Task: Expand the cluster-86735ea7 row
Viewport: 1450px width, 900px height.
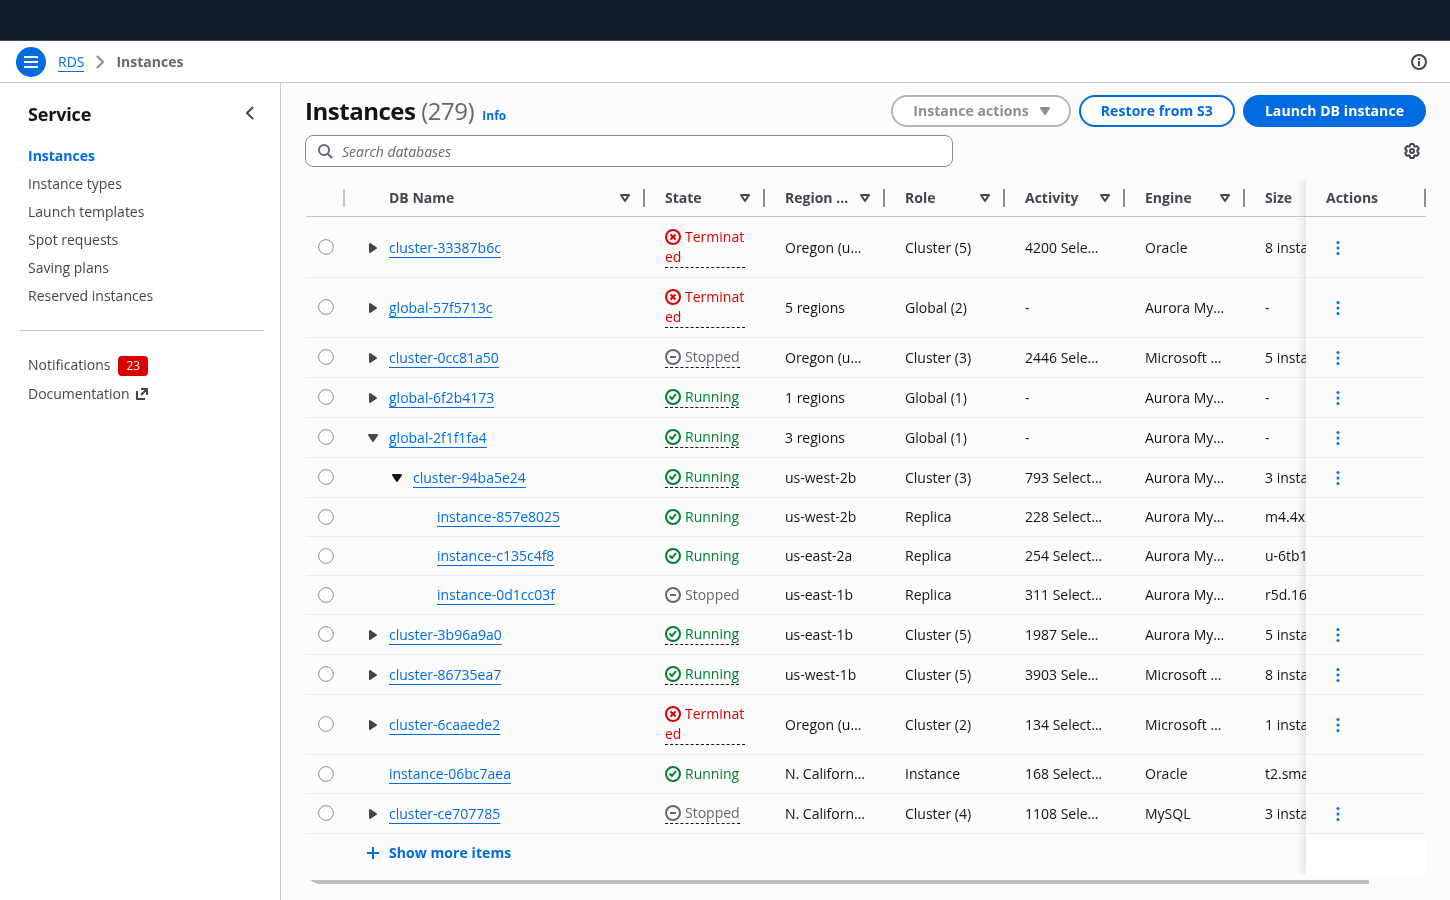Action: coord(372,675)
